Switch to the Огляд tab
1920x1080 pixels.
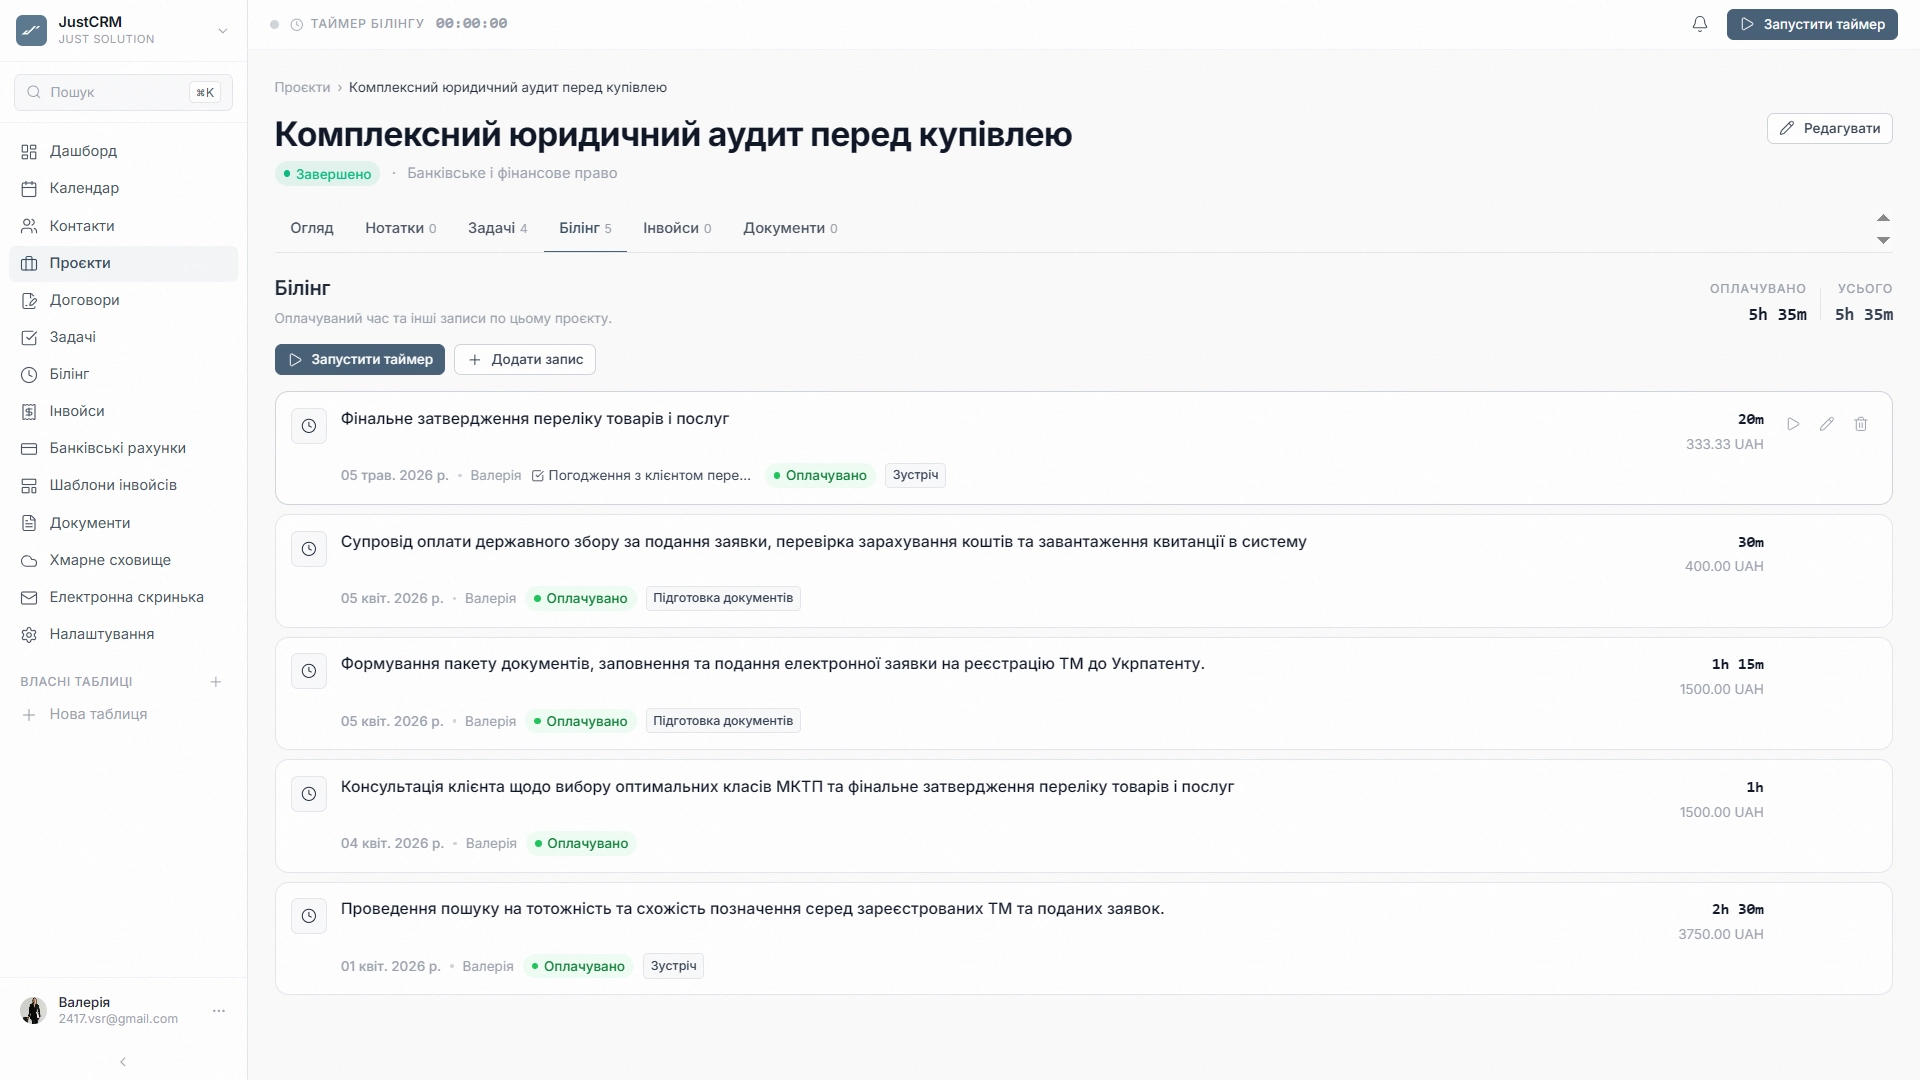[312, 228]
